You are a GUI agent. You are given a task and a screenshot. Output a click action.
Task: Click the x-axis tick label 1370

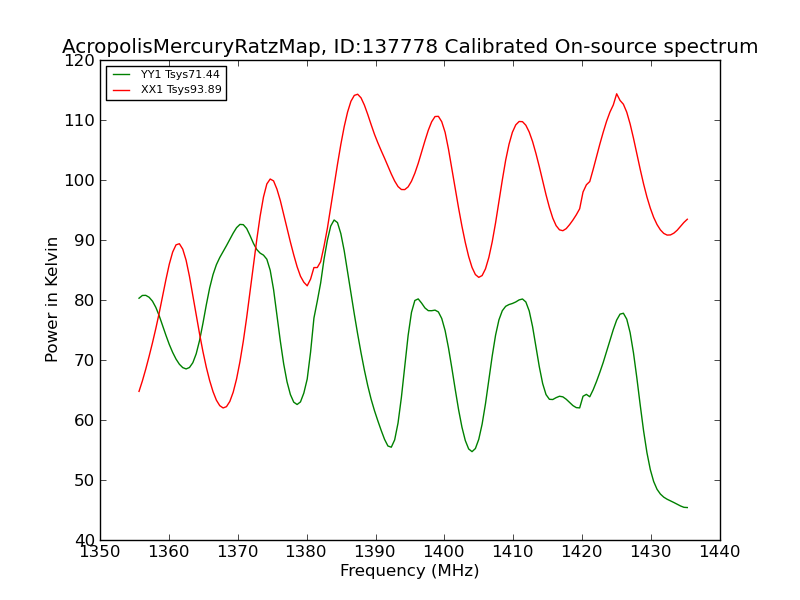pyautogui.click(x=238, y=552)
